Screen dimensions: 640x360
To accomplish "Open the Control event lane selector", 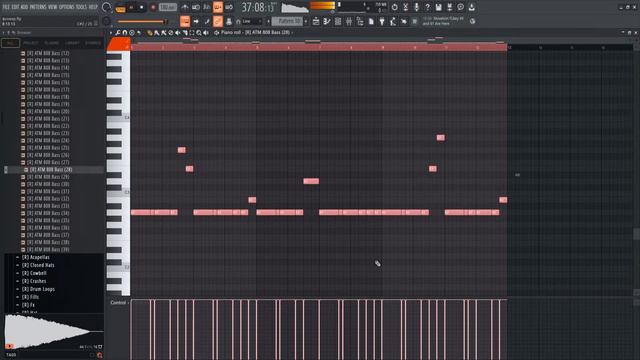I will tap(119, 302).
